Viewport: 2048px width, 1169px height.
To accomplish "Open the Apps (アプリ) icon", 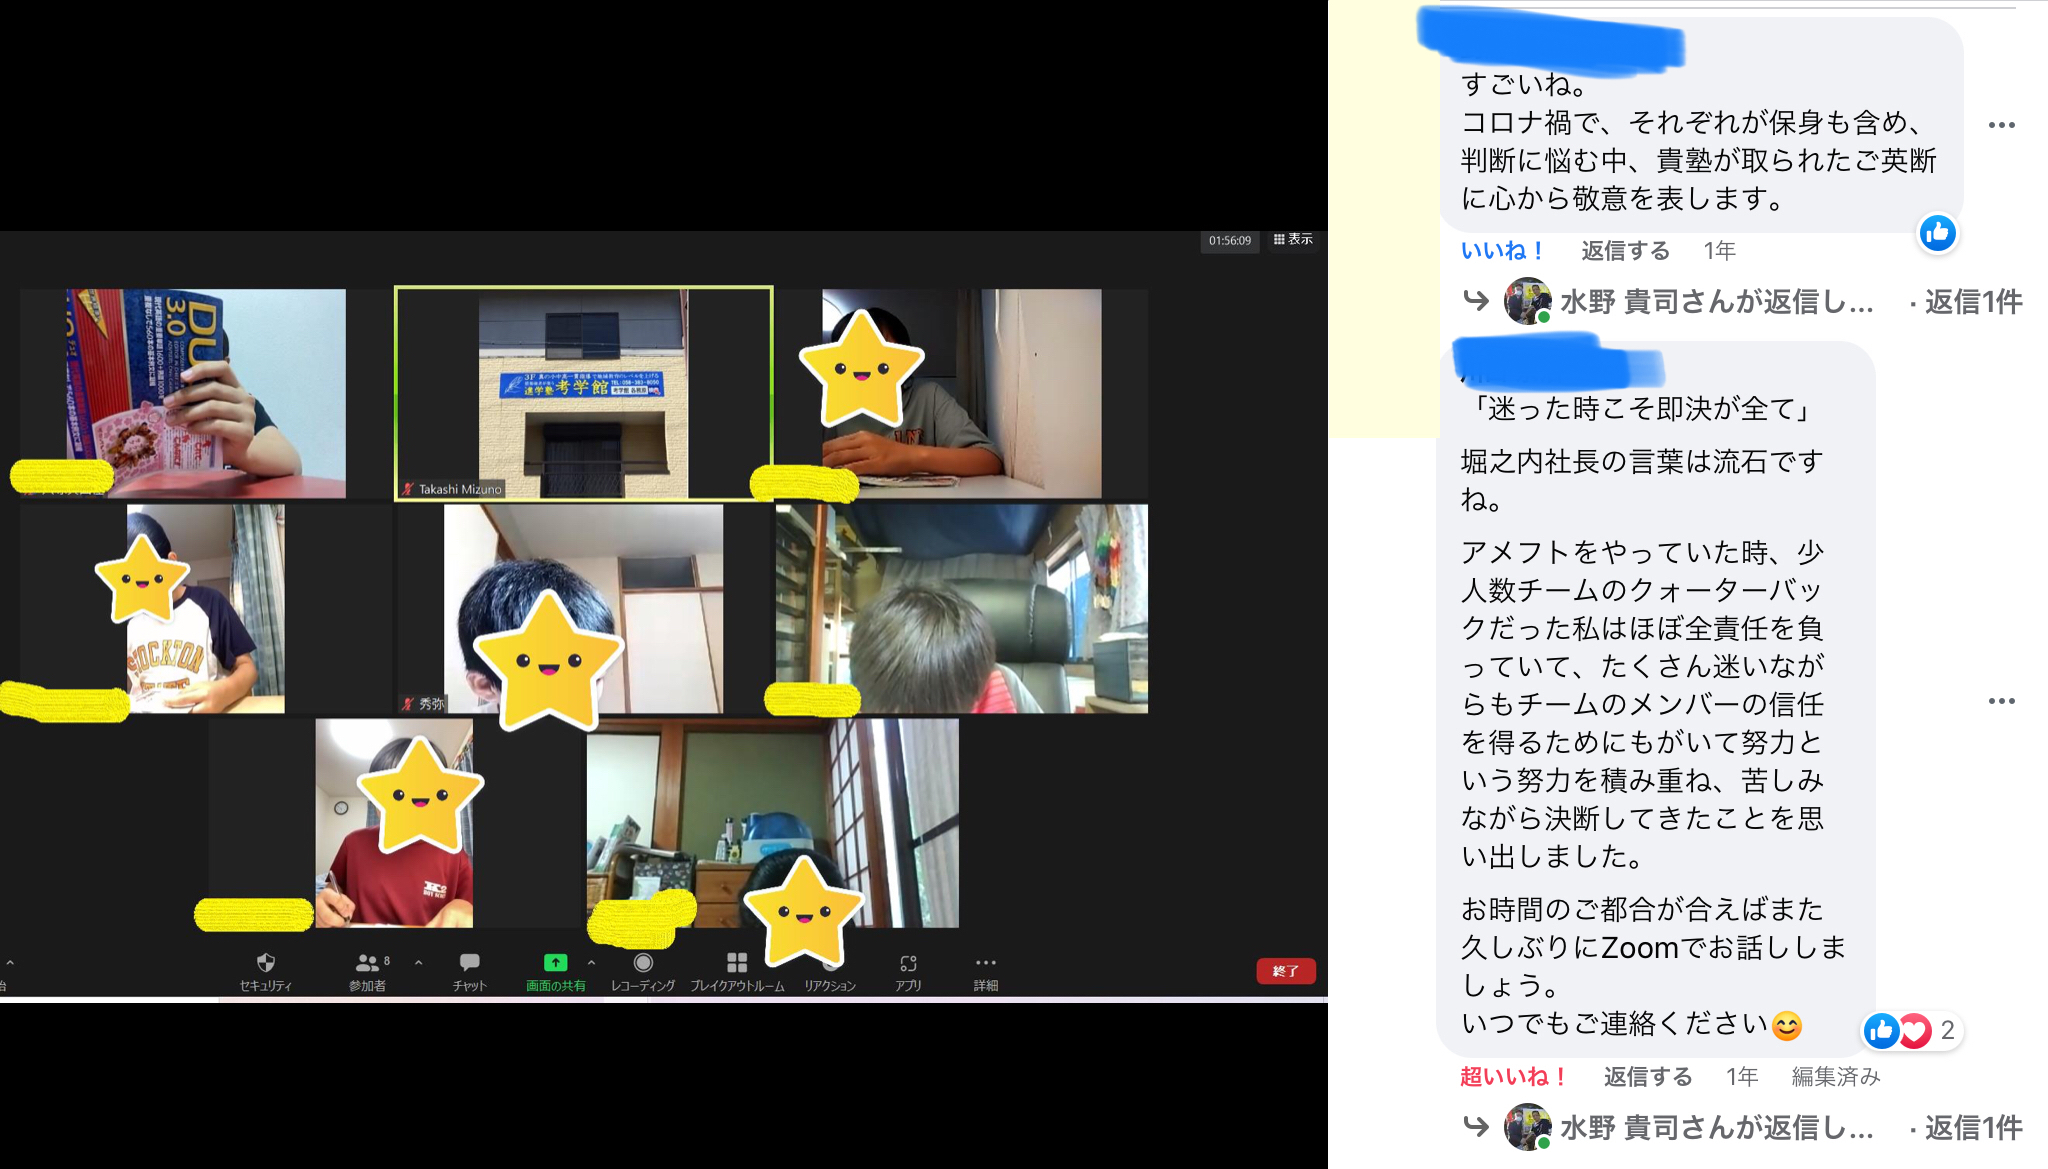I will [x=908, y=963].
